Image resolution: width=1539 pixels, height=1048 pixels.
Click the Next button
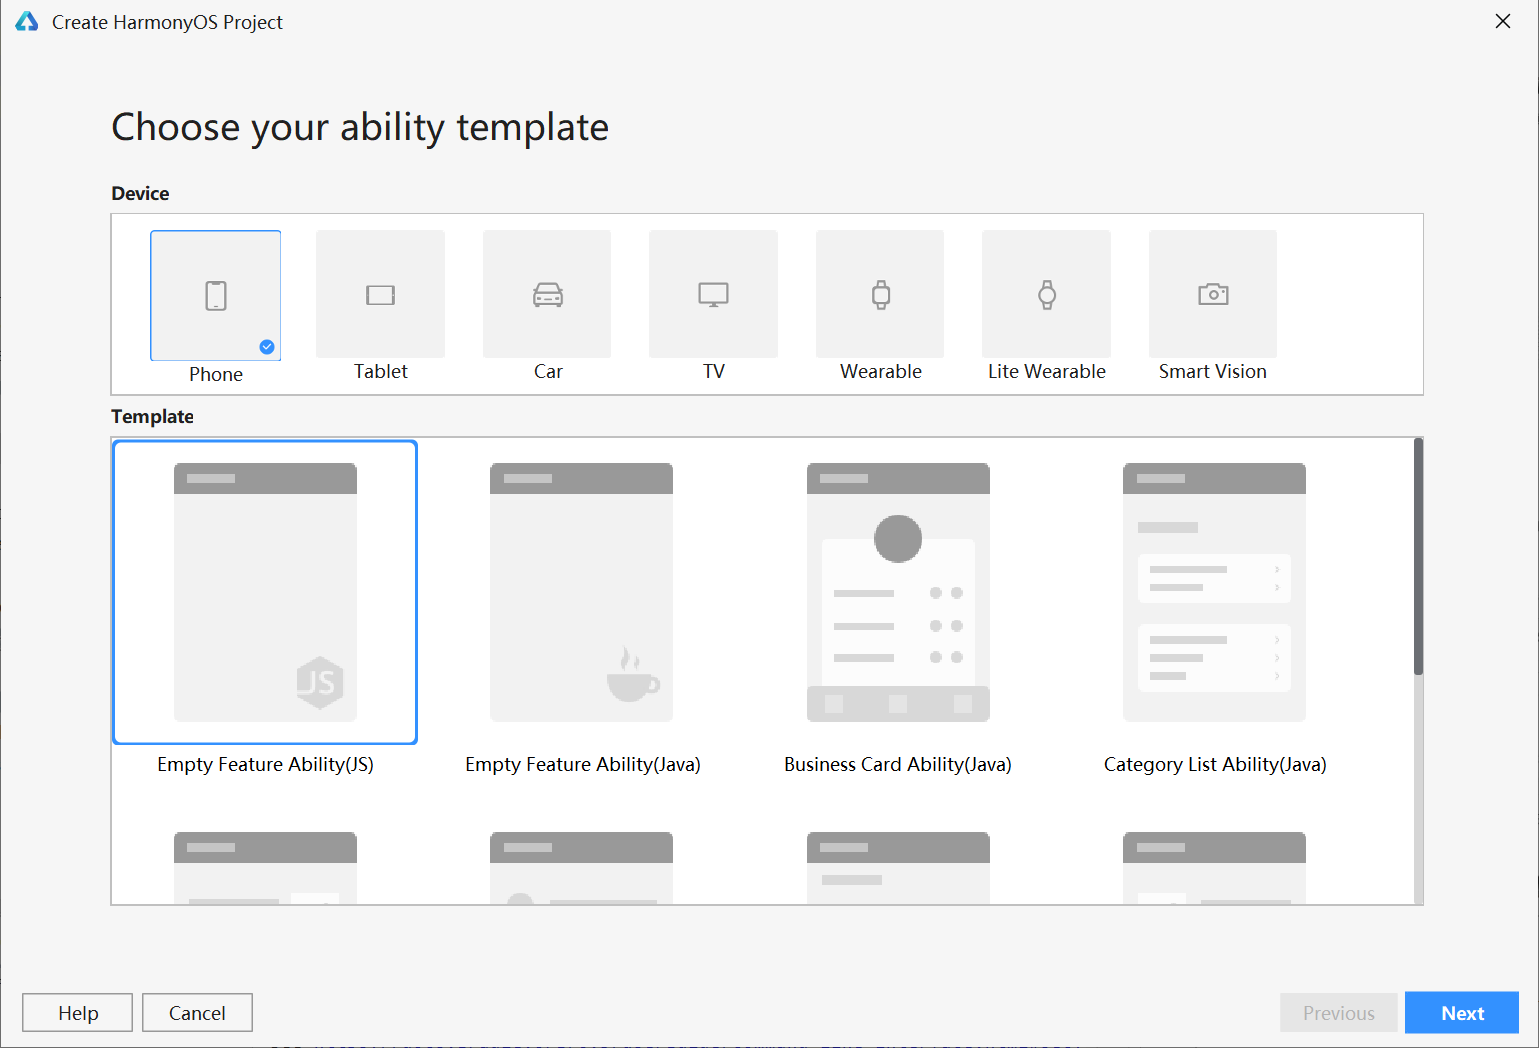1462,1013
